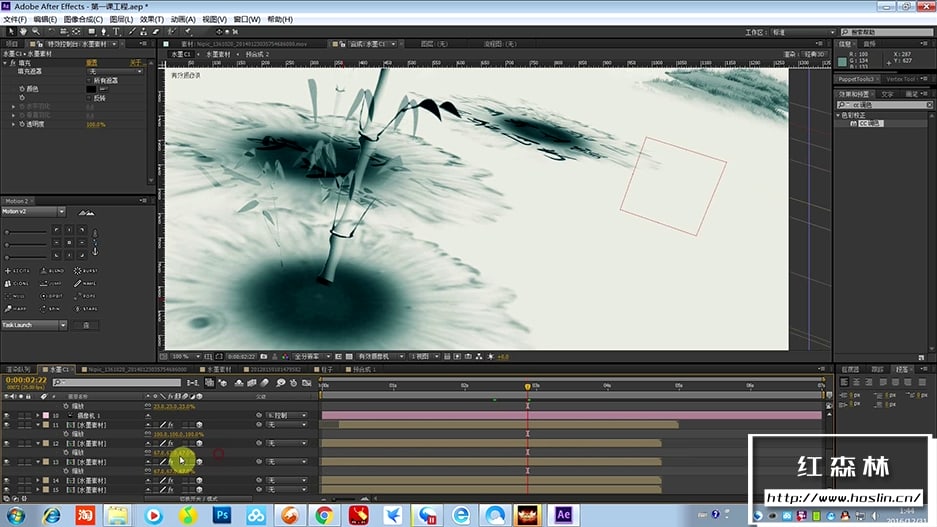Viewport: 937px width, 527px height.
Task: Open the Layer menu
Action: tap(121, 19)
